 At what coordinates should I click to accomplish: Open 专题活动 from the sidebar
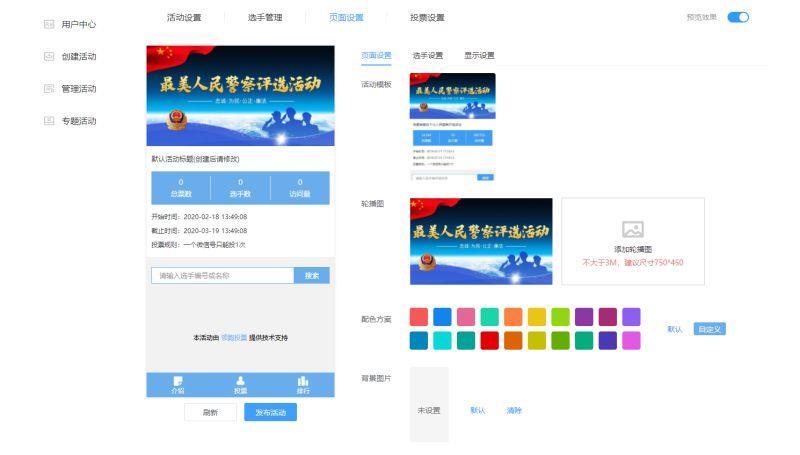click(x=78, y=121)
